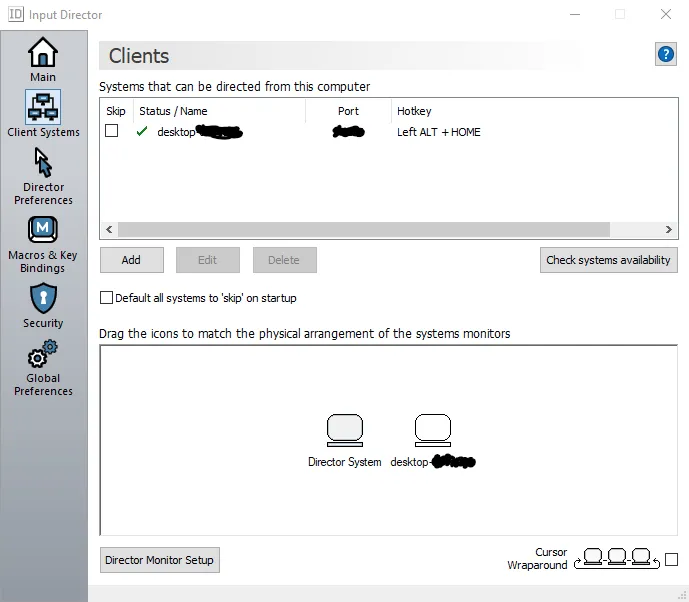This screenshot has width=689, height=602.
Task: Click the Port column header
Action: pos(348,111)
